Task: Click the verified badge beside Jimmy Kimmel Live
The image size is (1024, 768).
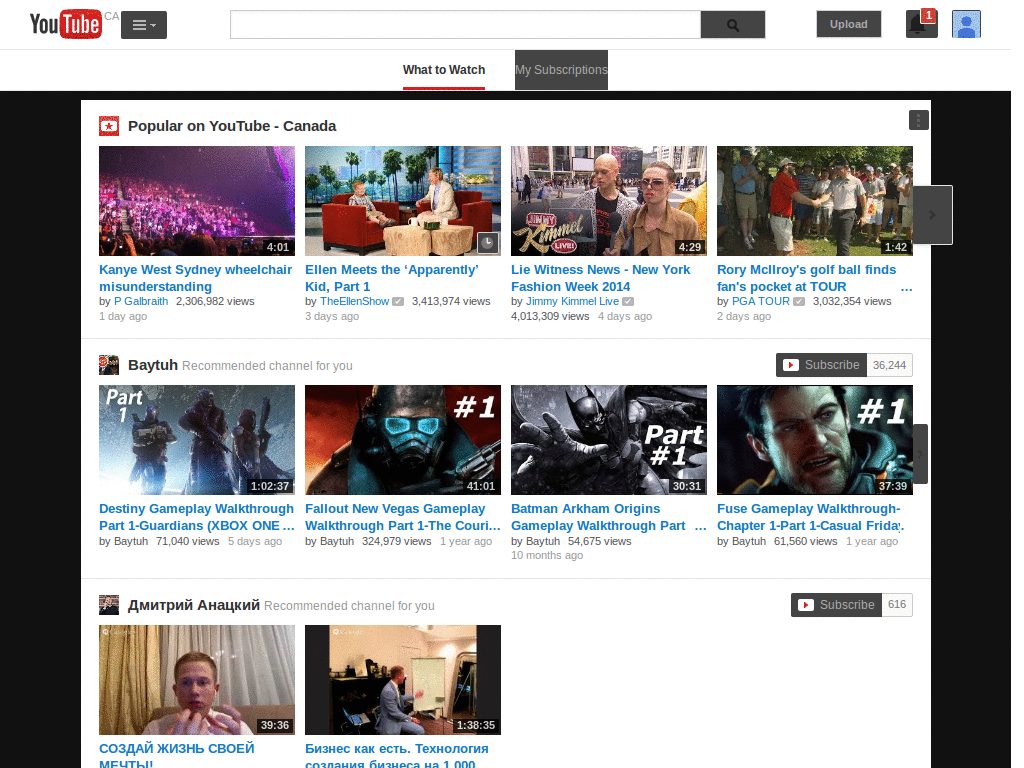Action: [x=628, y=302]
